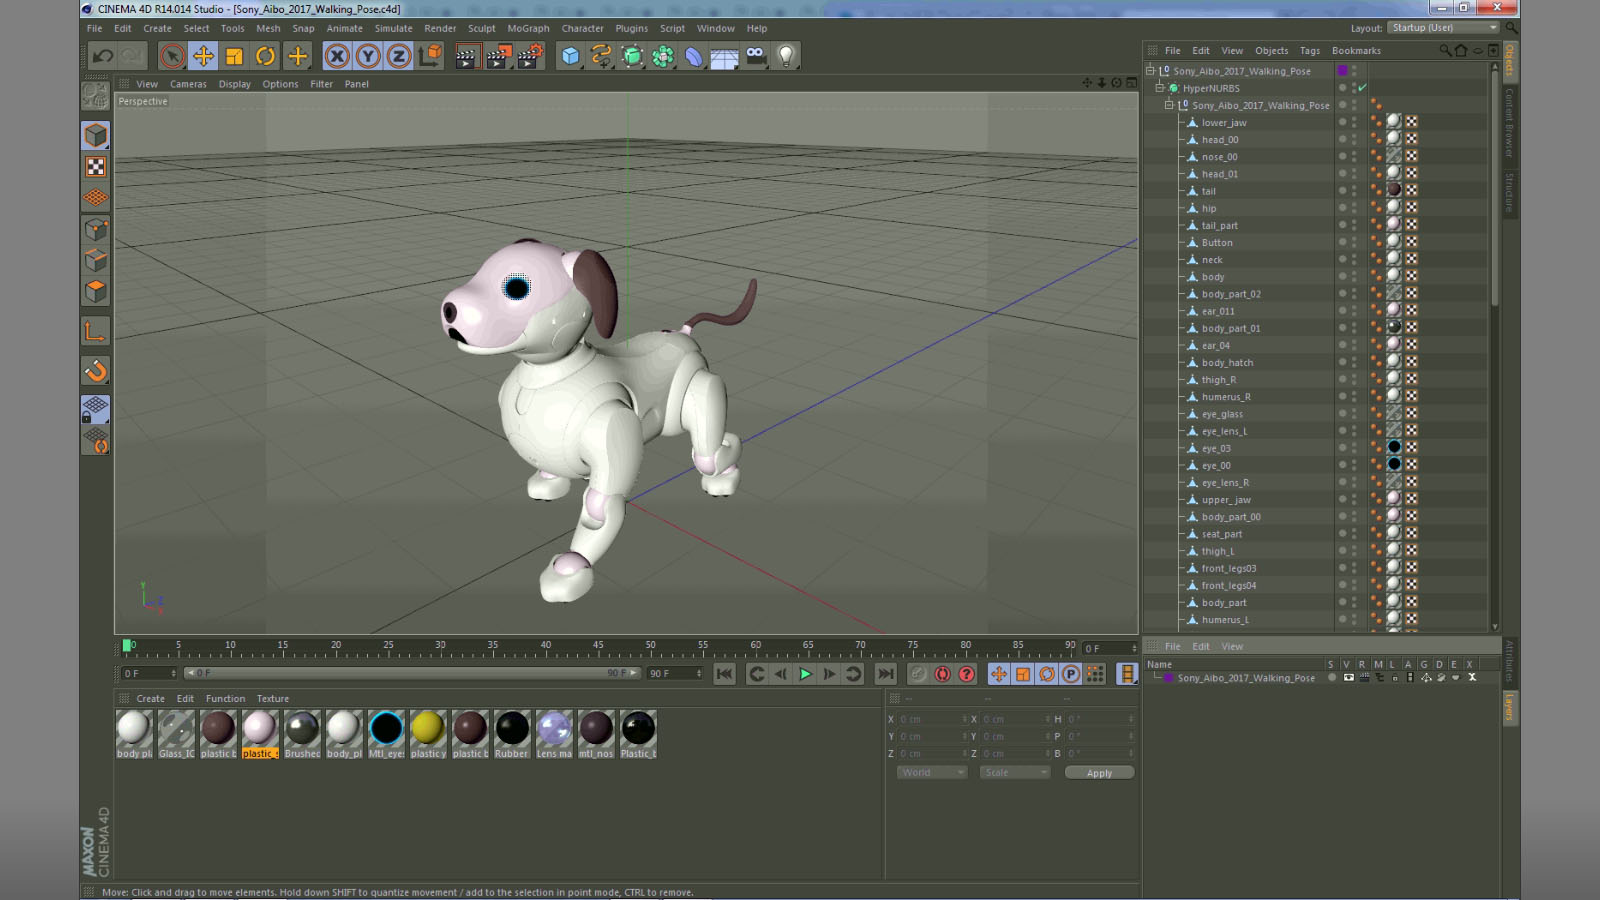1600x900 pixels.
Task: Toggle Autokeying button
Action: click(x=942, y=674)
